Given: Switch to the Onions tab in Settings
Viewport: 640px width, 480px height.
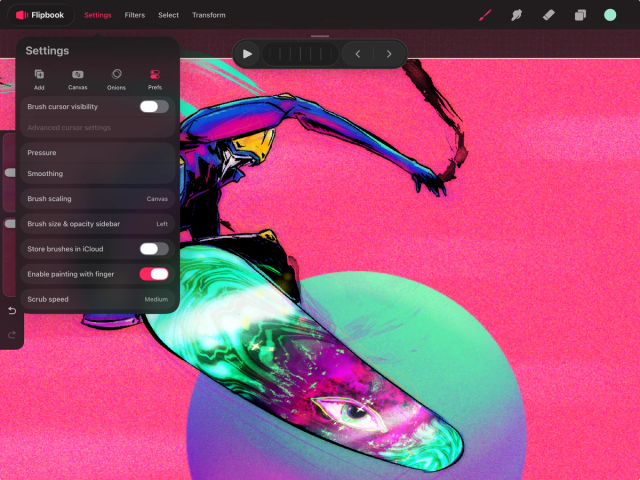Looking at the screenshot, I should 116,80.
